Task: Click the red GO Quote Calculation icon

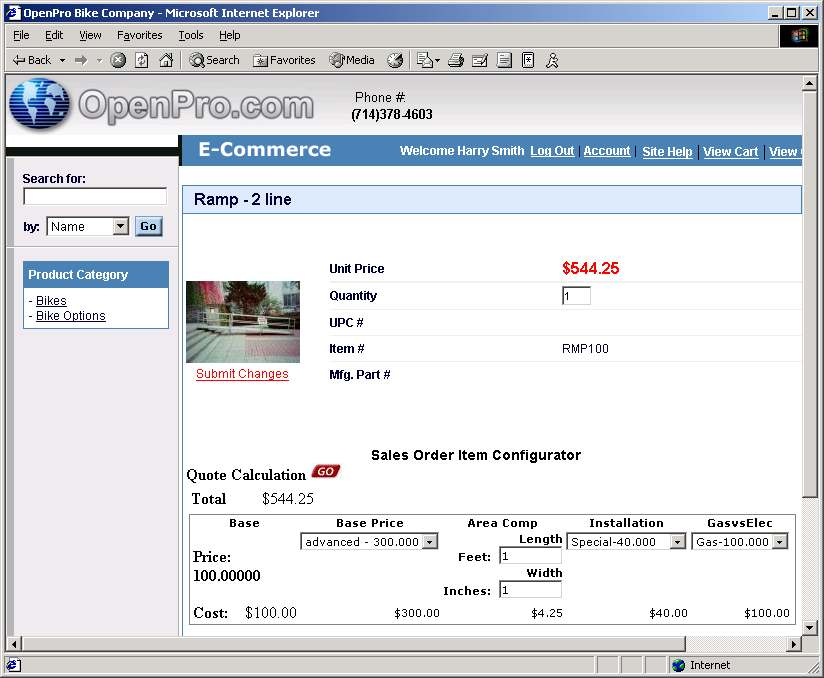Action: [x=325, y=471]
